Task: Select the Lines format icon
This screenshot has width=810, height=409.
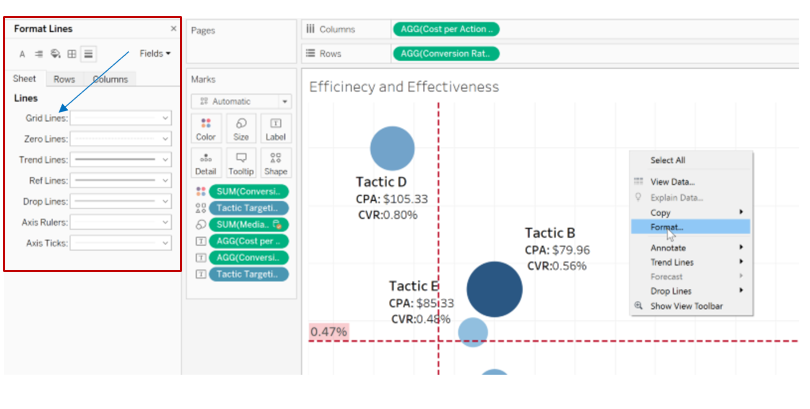Action: pos(88,54)
